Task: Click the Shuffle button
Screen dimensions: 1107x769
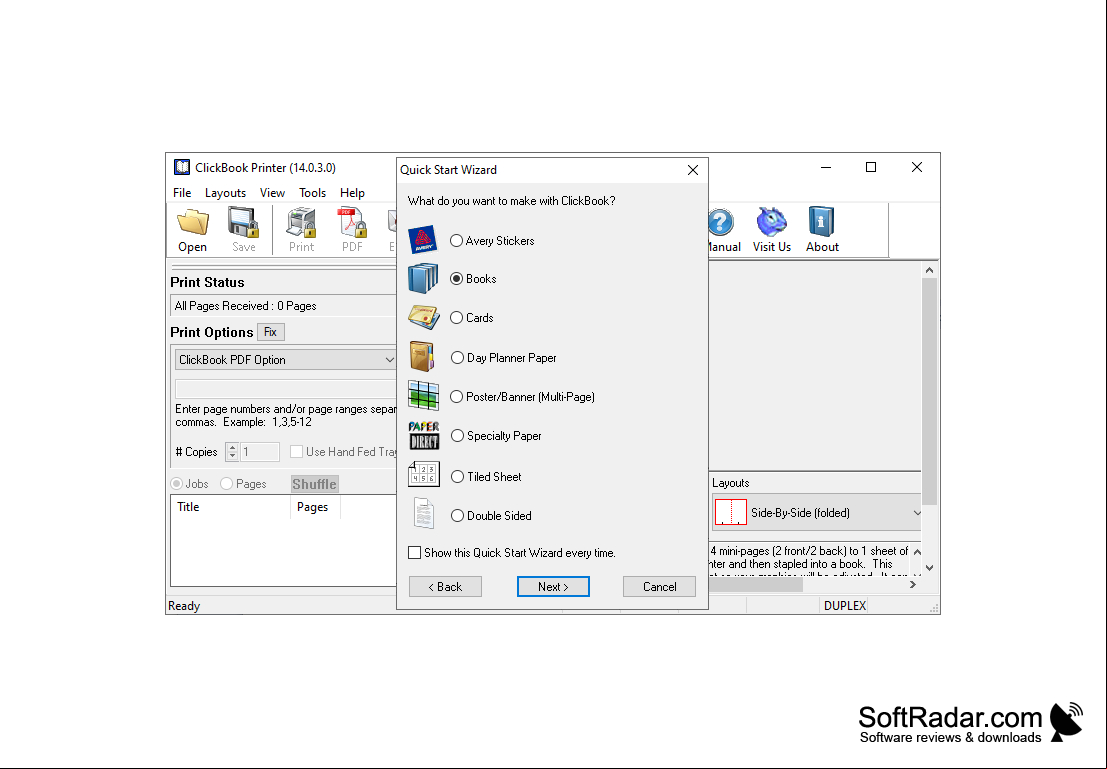Action: 315,484
